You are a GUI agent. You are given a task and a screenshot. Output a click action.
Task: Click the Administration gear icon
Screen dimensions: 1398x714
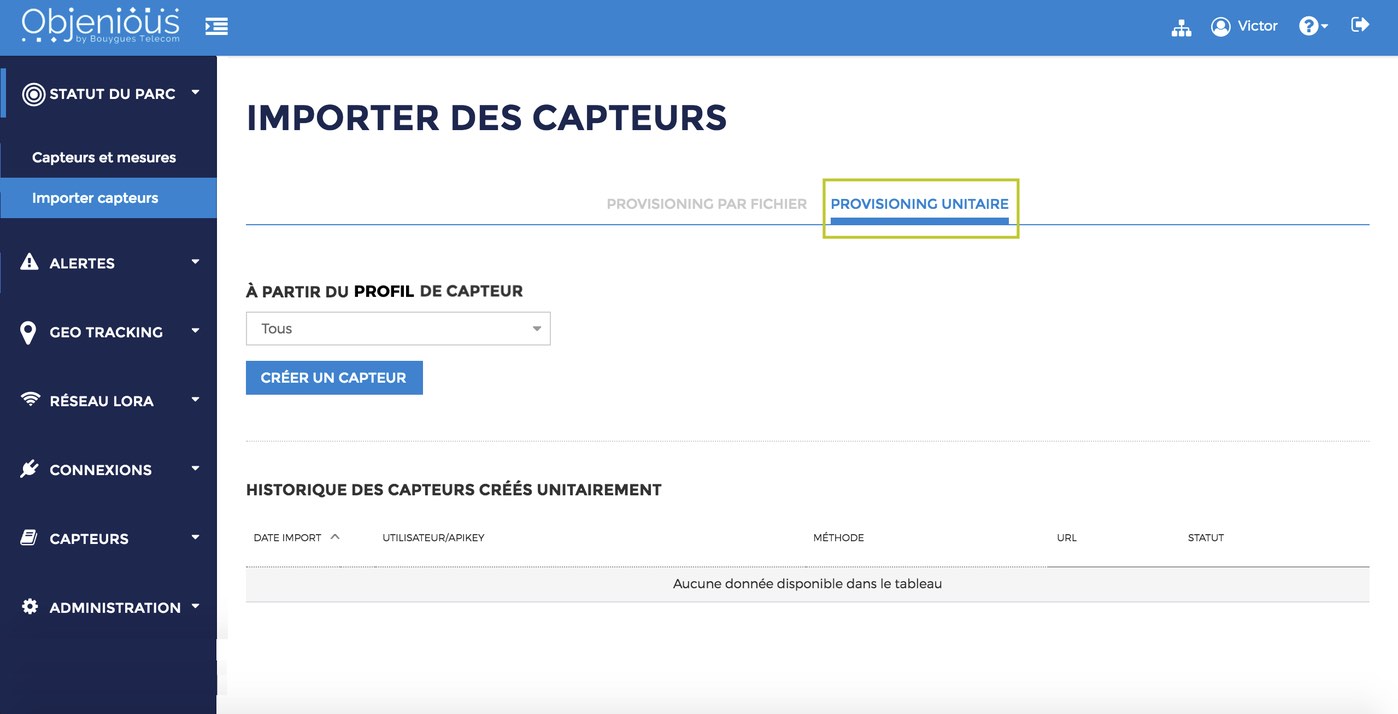point(30,607)
